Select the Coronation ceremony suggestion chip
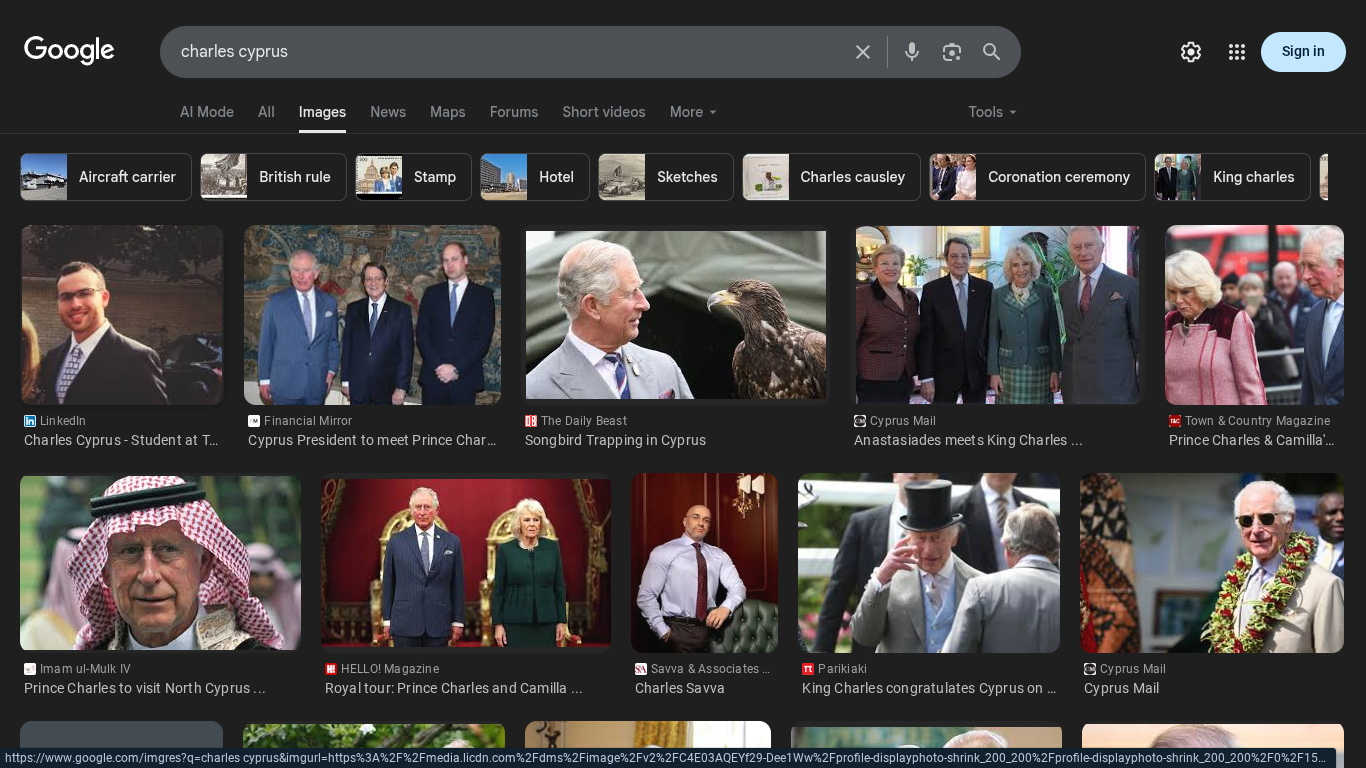Screen dimensions: 1366x768 click(x=1037, y=177)
